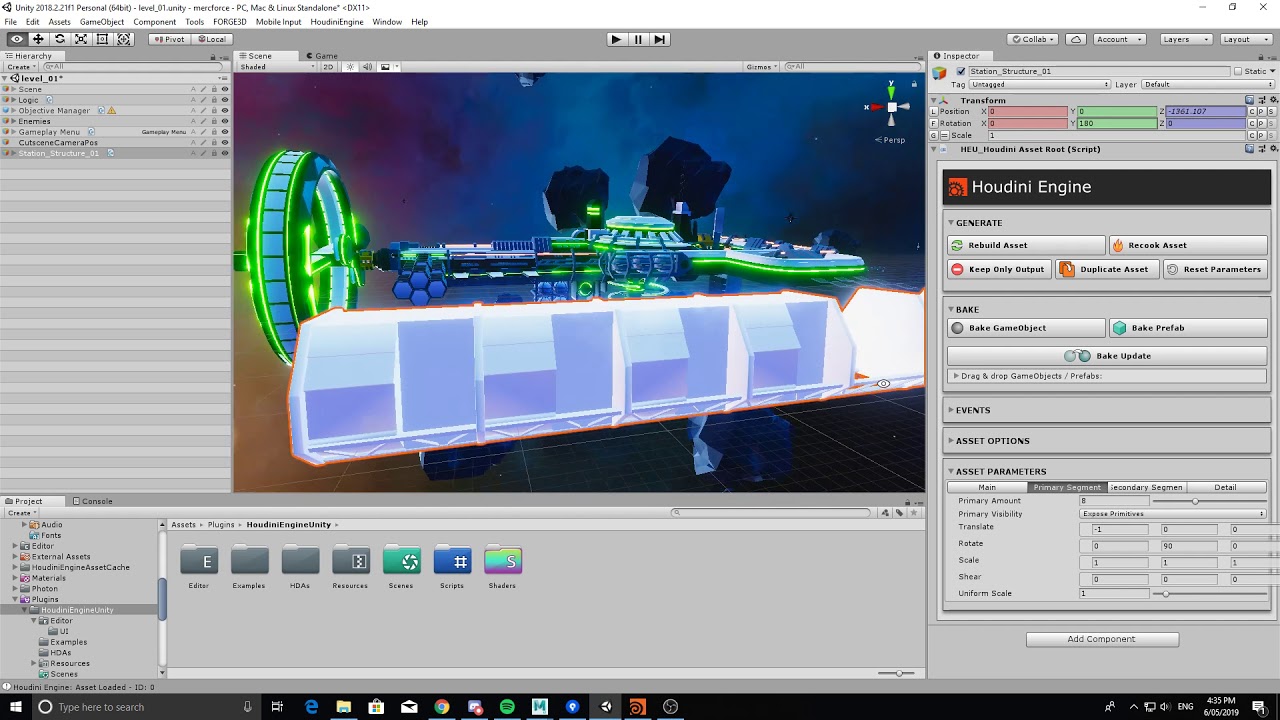Click the Step frame button
The width and height of the screenshot is (1280, 720).
[x=659, y=39]
